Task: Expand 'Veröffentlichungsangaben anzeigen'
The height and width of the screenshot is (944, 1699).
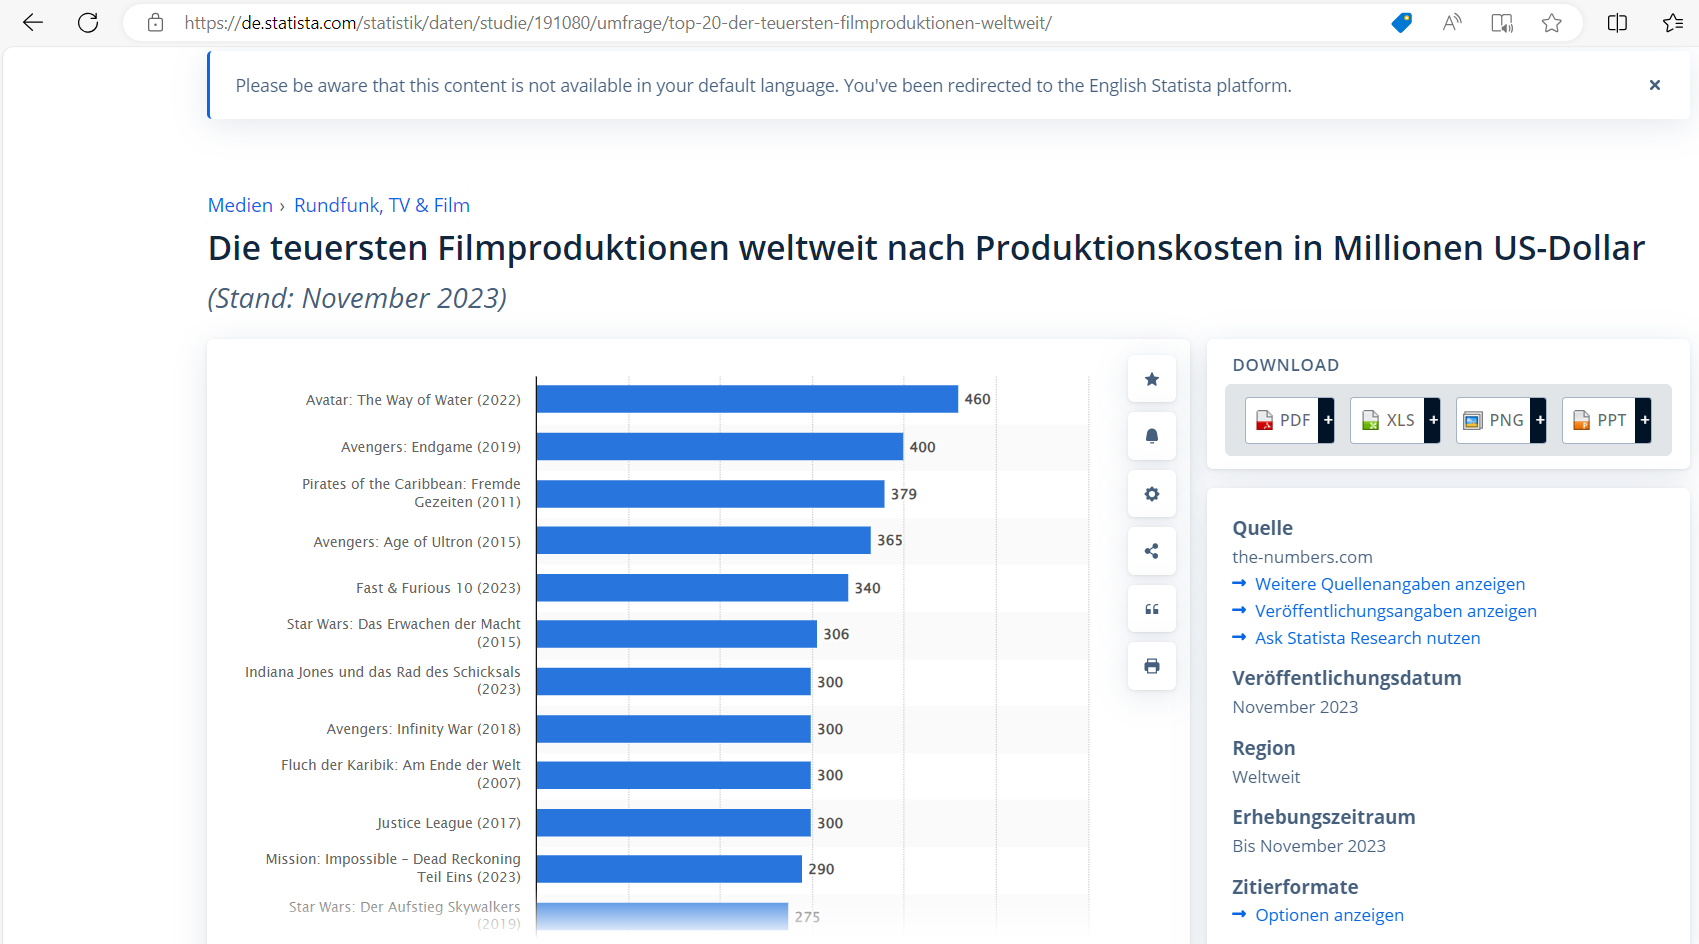Action: pyautogui.click(x=1395, y=611)
